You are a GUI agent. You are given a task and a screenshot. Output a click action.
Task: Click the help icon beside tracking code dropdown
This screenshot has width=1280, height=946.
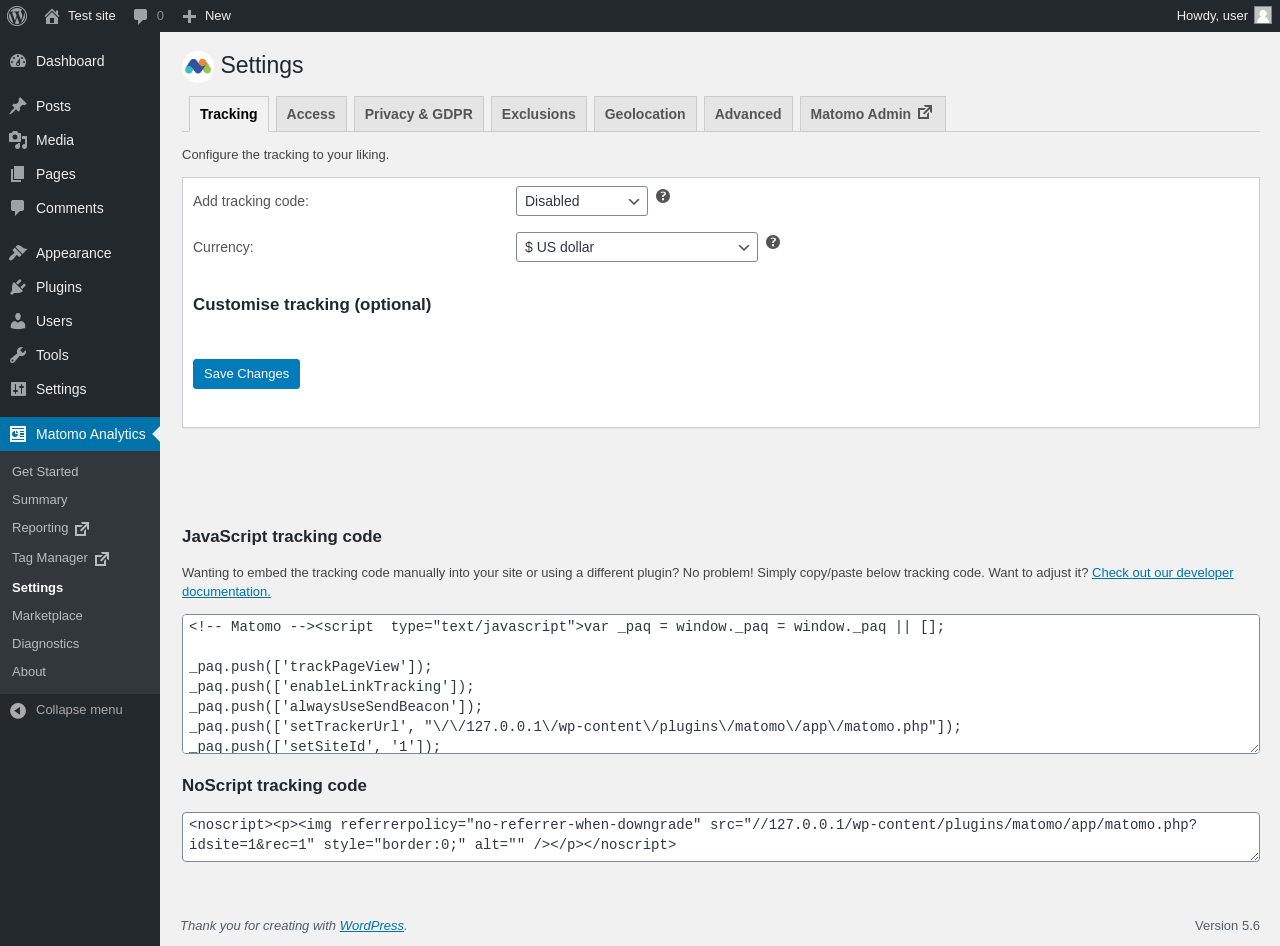click(x=663, y=196)
